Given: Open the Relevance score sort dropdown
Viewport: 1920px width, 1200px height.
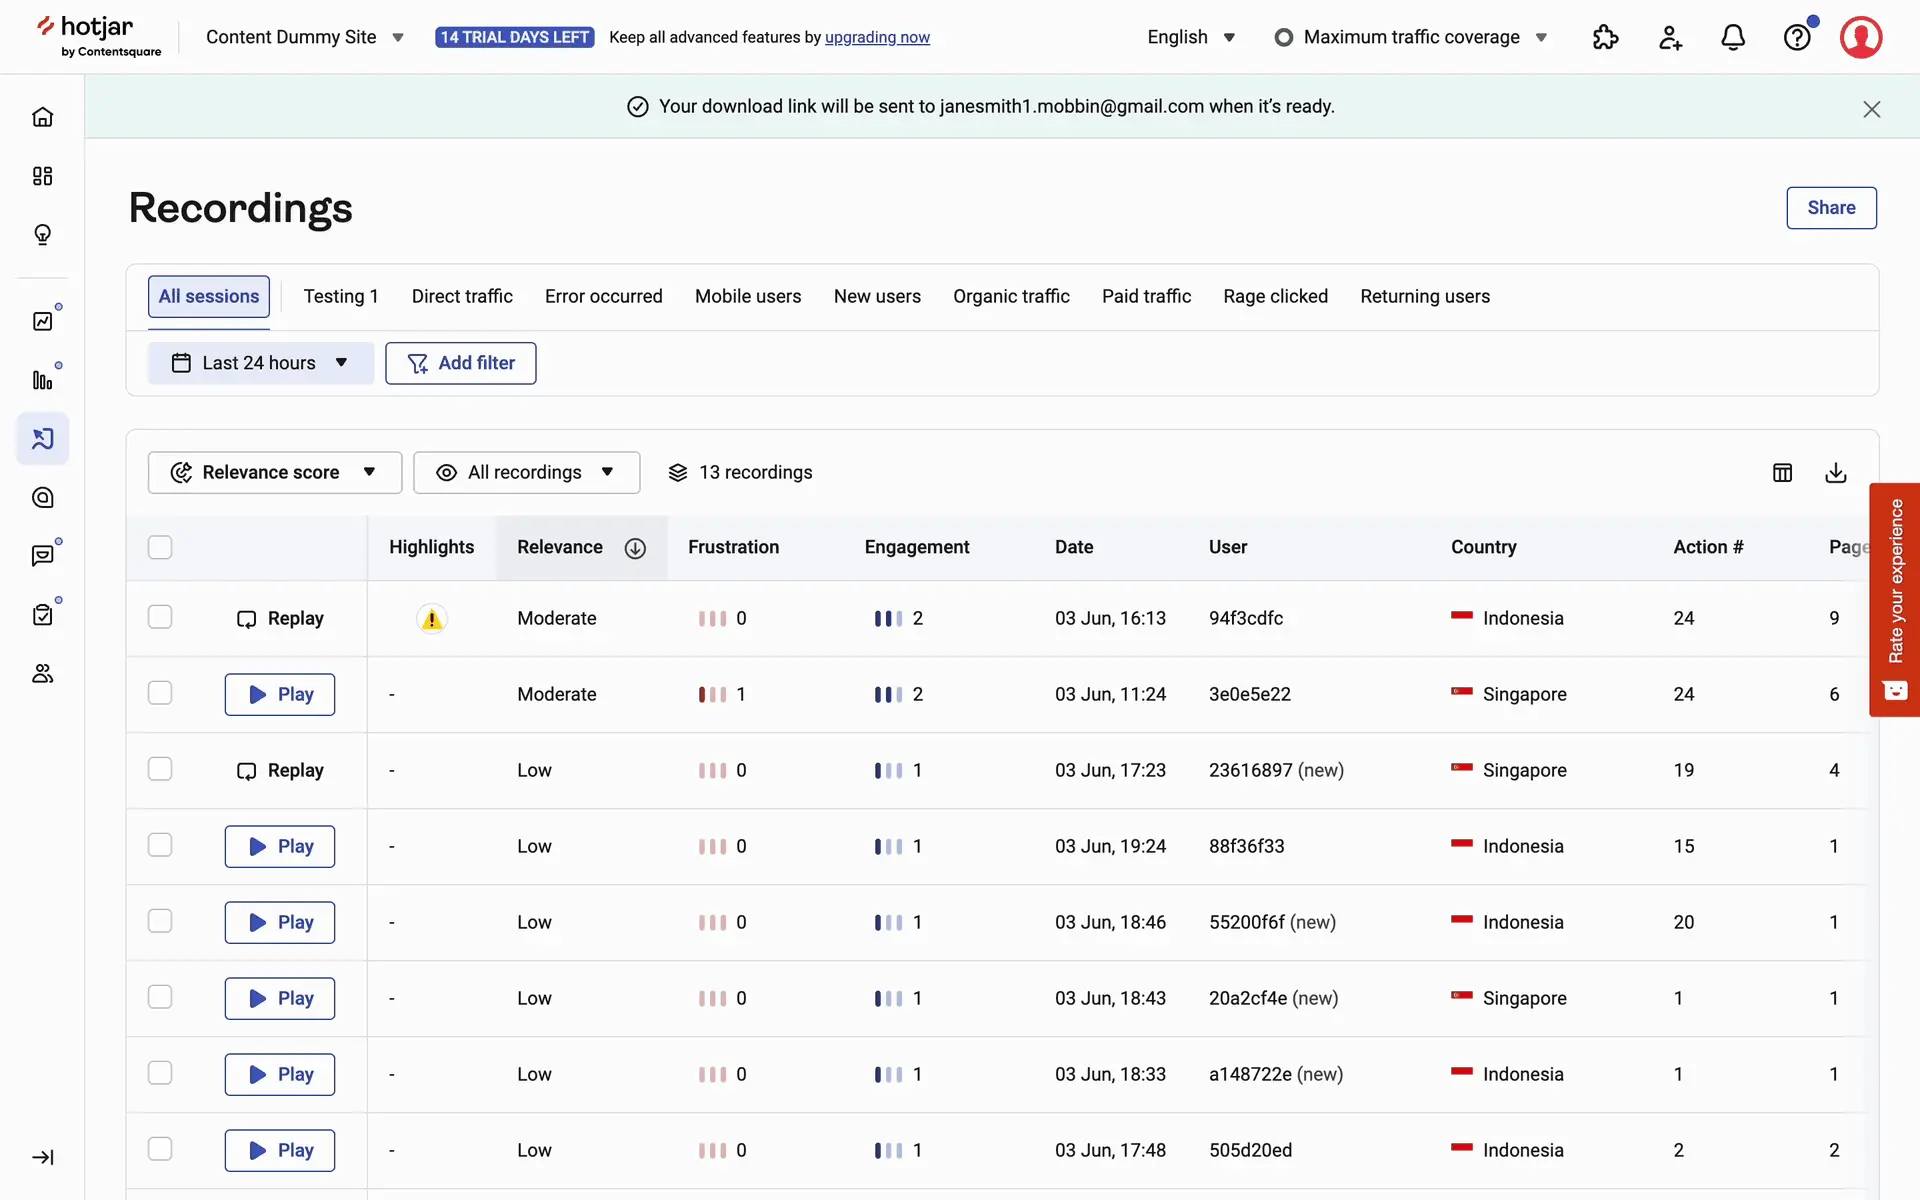Looking at the screenshot, I should [274, 472].
